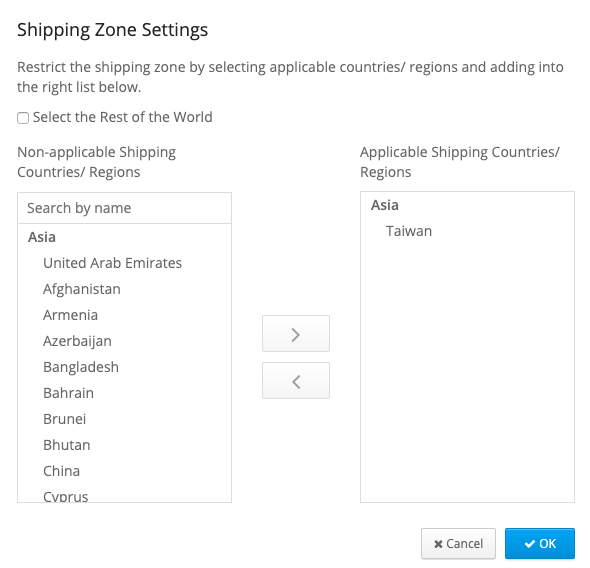Enable Select the Rest of the World checkbox
The image size is (590, 568).
tap(23, 118)
